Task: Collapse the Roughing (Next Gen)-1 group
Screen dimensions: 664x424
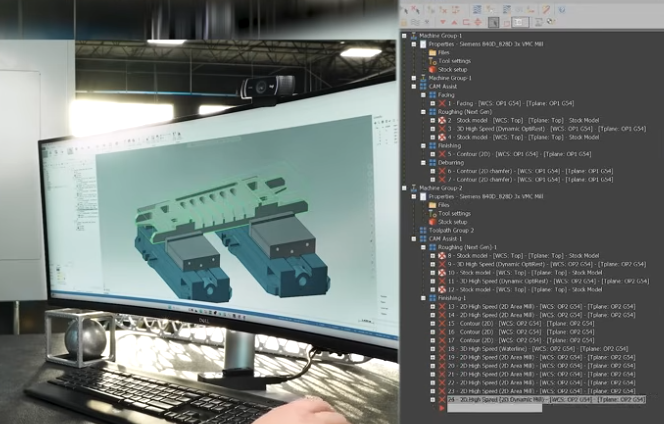Action: [x=423, y=247]
